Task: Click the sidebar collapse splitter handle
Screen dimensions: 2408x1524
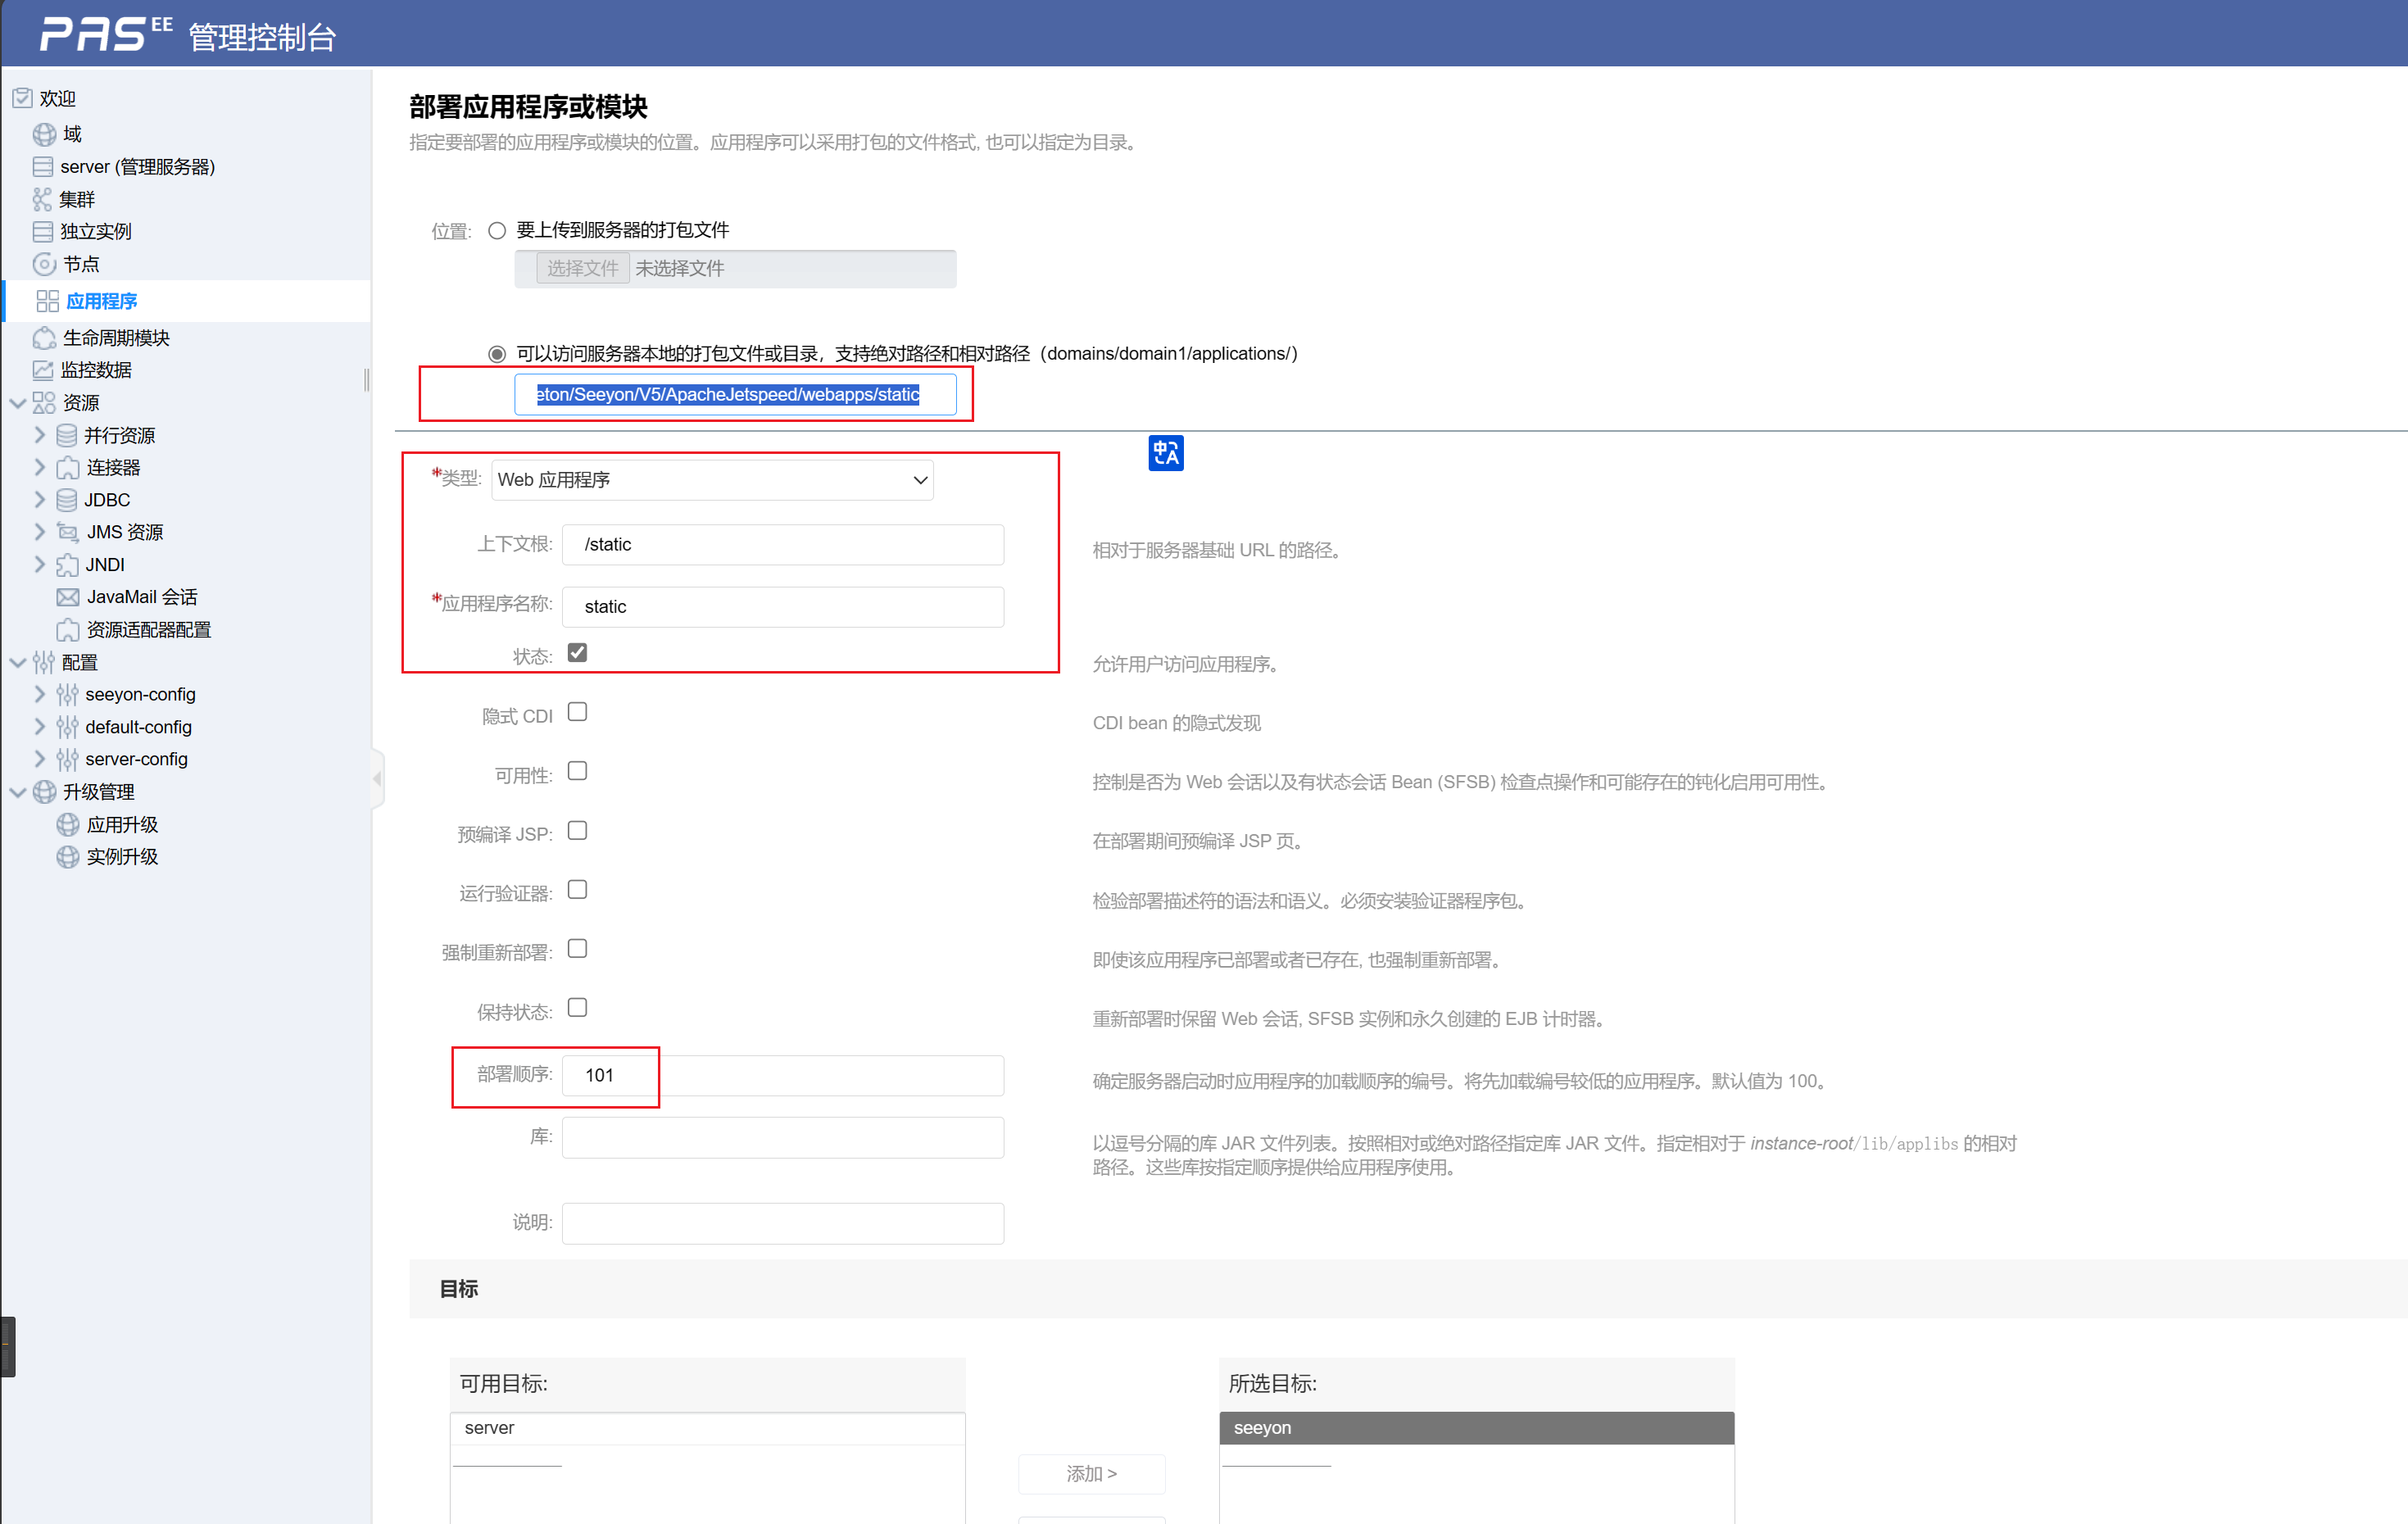Action: (377, 778)
